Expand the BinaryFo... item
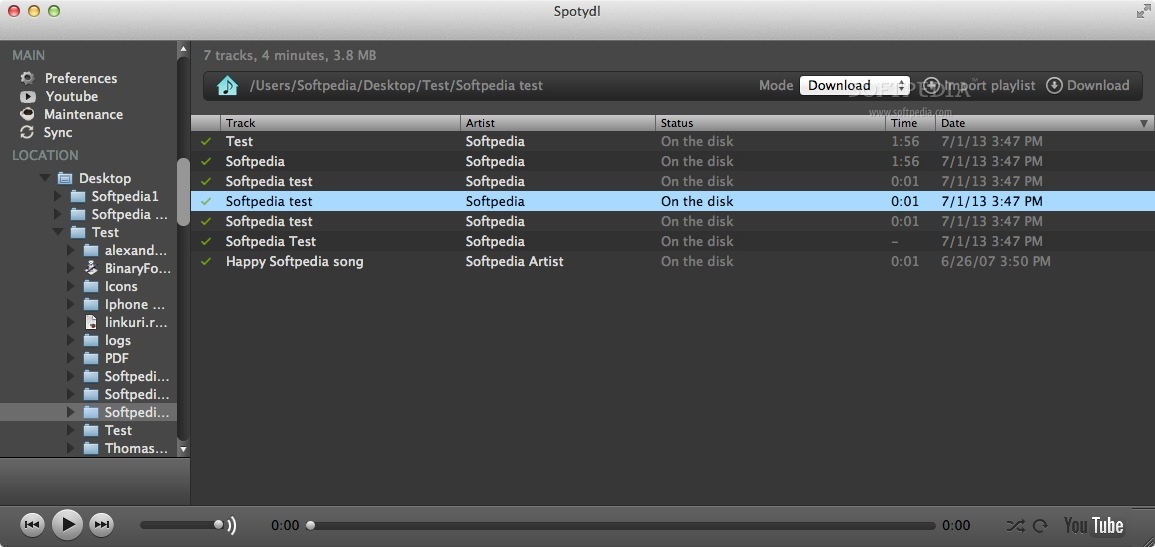 click(71, 268)
